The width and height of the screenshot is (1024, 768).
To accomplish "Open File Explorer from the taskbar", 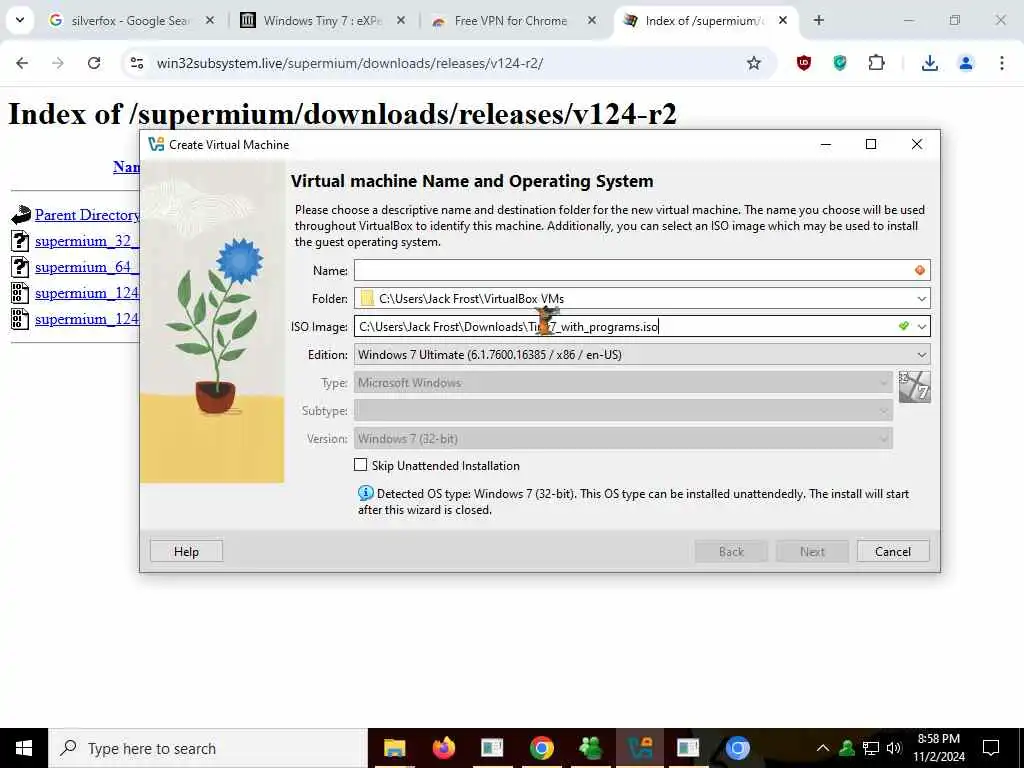I will click(x=394, y=748).
